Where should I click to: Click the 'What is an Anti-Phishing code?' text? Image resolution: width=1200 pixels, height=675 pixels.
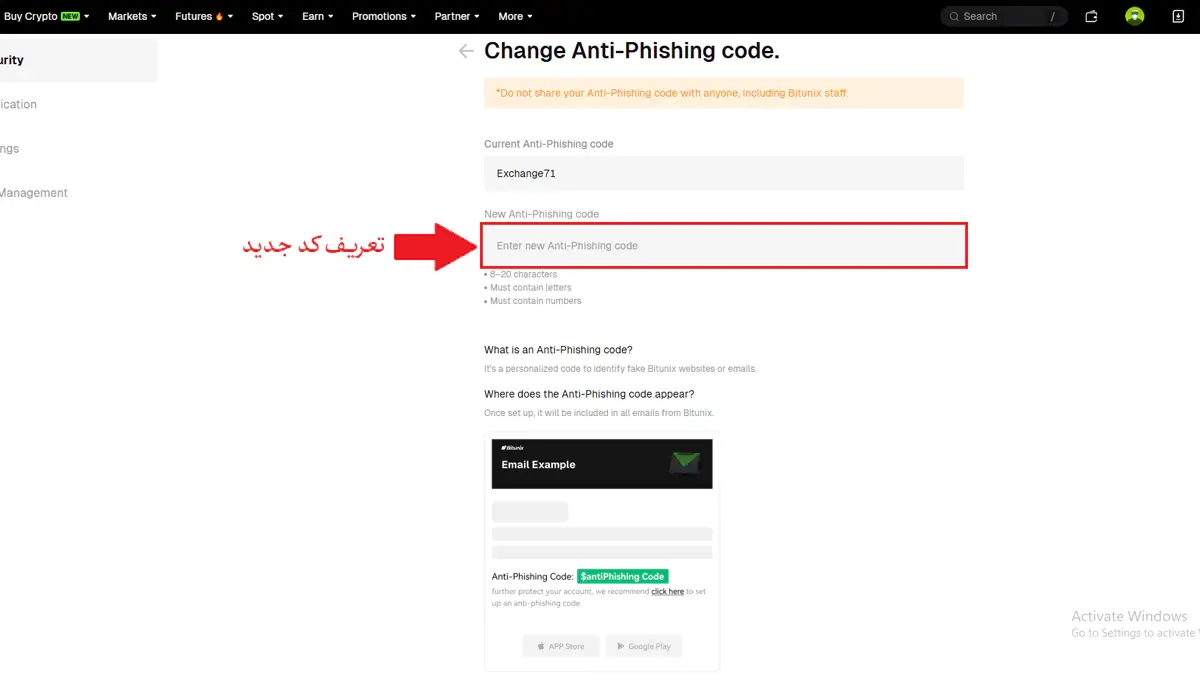coord(558,350)
